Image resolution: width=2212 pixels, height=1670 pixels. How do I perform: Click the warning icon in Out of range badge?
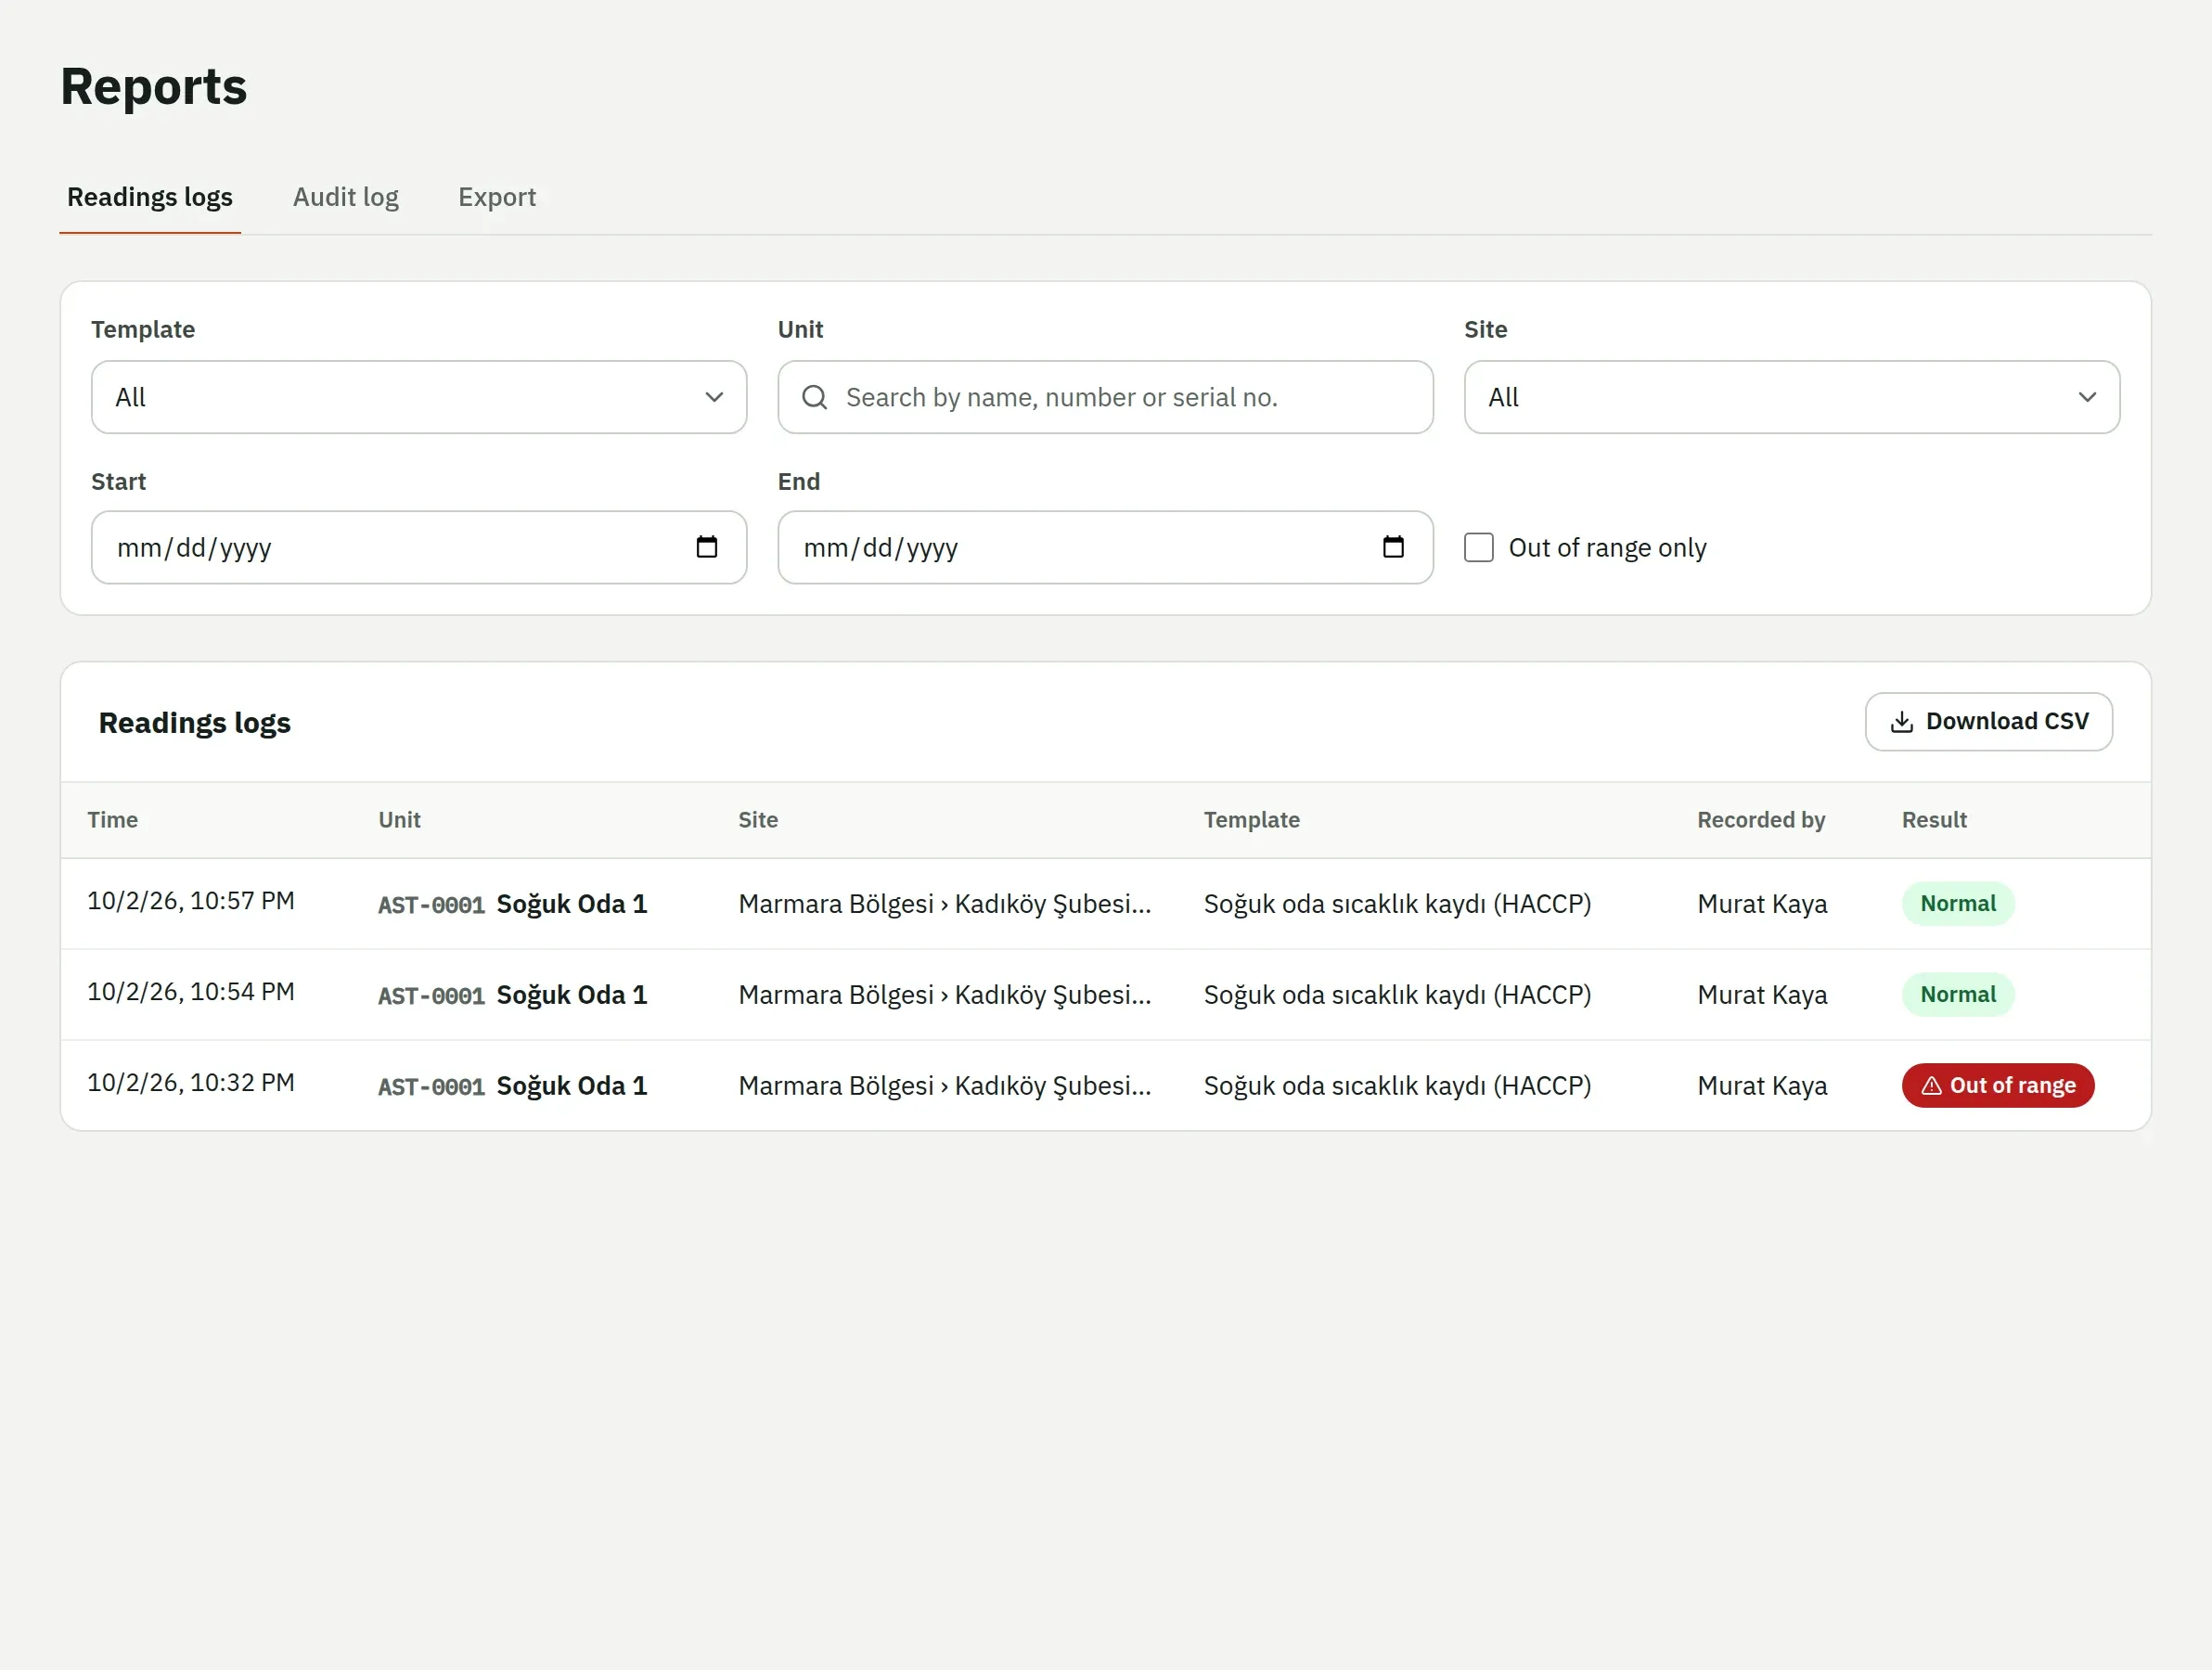point(1931,1086)
